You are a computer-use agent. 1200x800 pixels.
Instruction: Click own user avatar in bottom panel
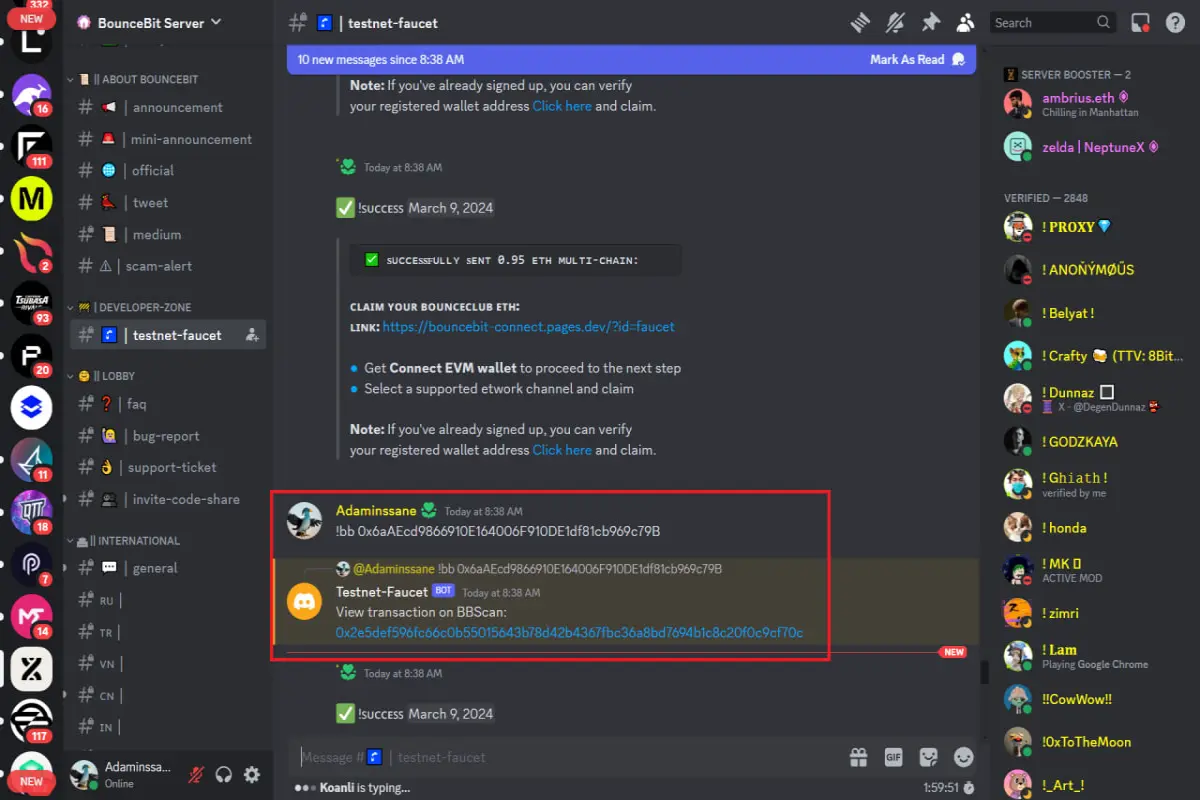coord(84,774)
